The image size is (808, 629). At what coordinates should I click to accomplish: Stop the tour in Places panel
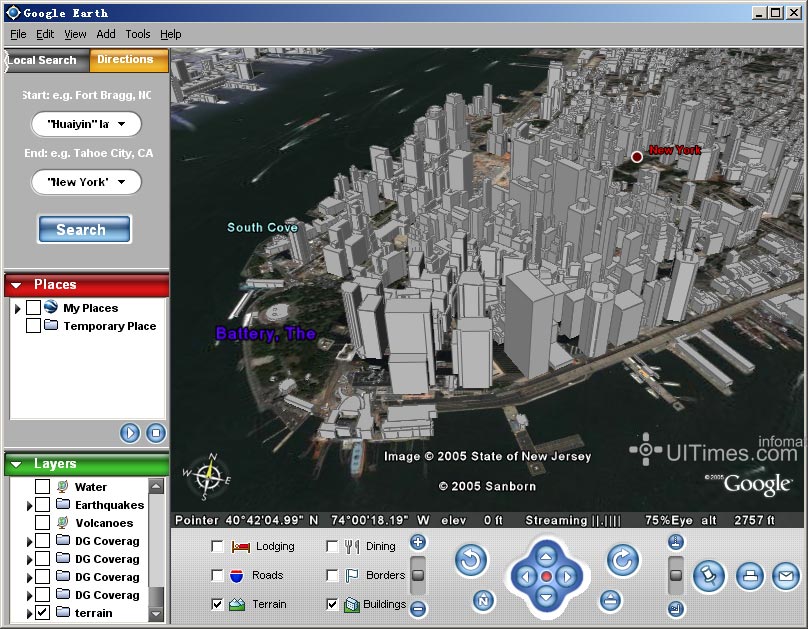point(156,433)
